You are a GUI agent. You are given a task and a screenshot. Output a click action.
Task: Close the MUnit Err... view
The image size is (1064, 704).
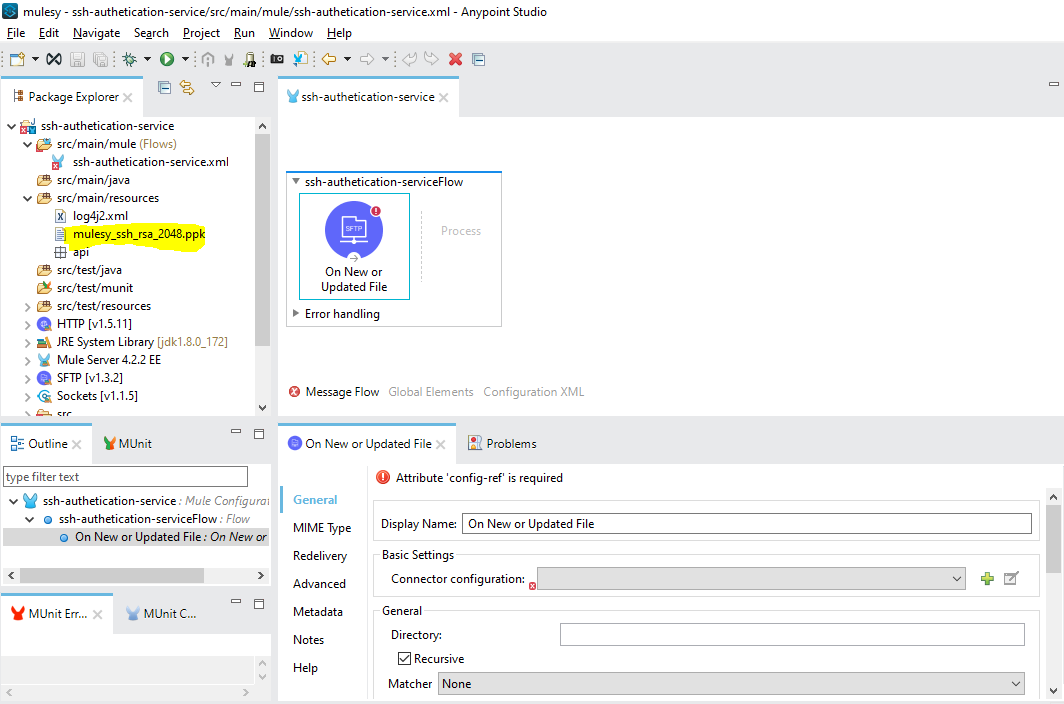[98, 614]
